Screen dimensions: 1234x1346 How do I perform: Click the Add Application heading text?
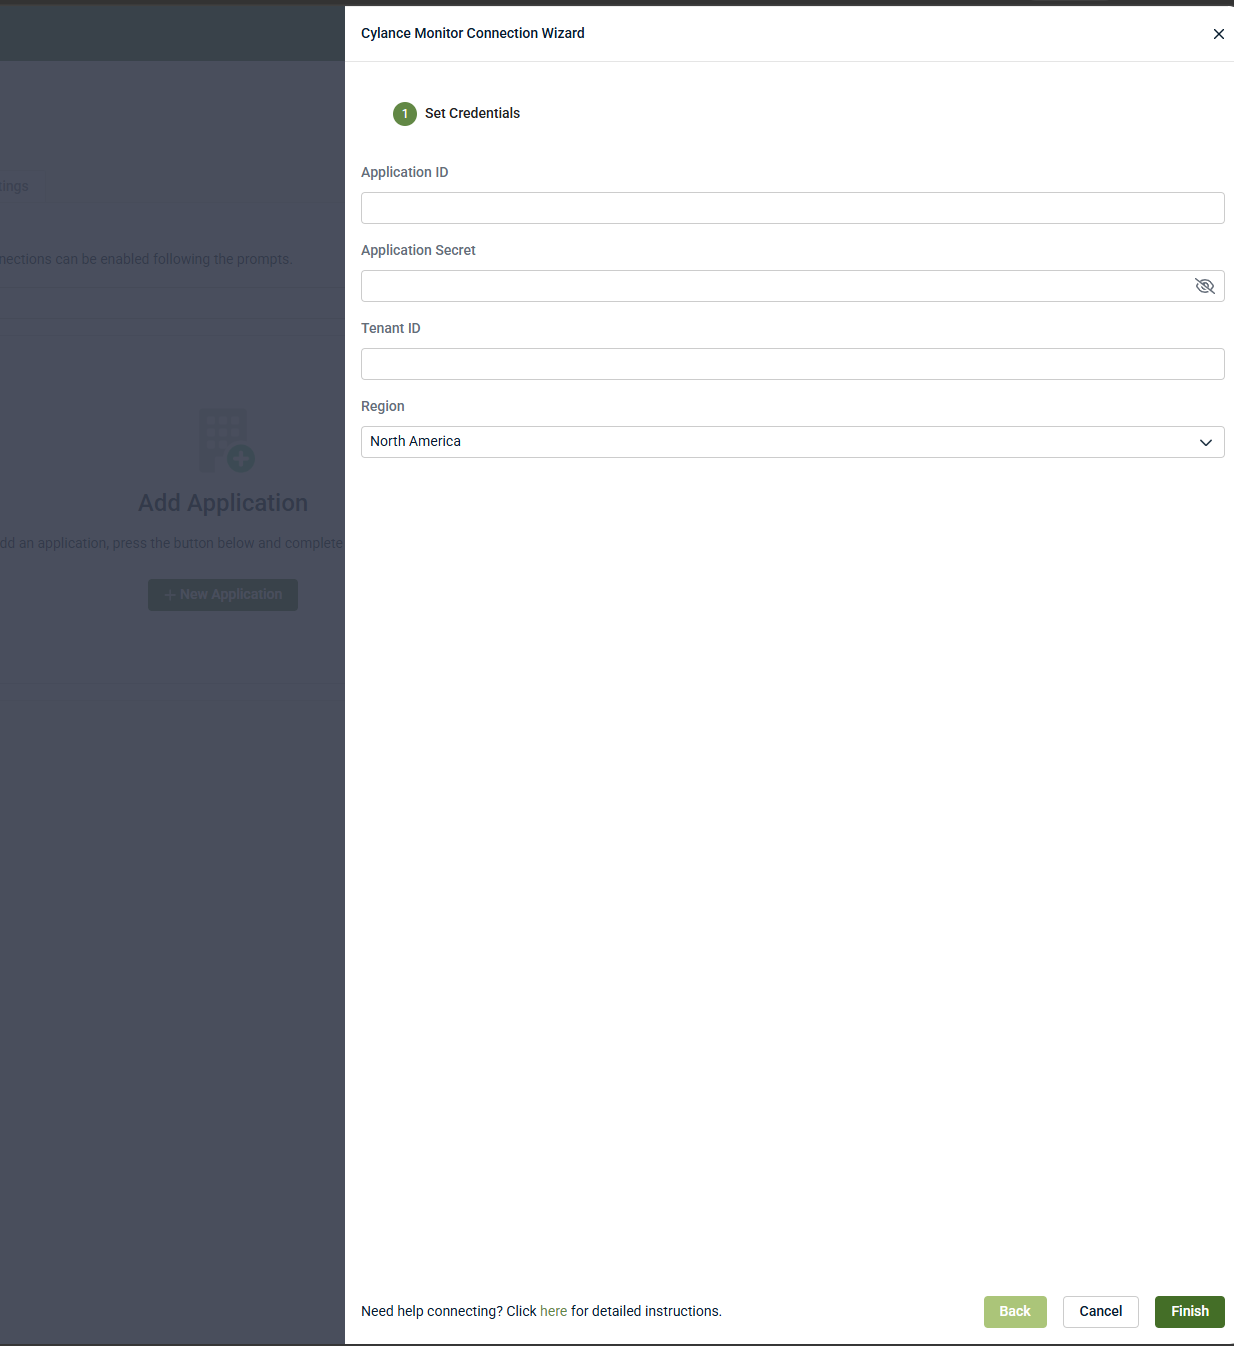click(223, 503)
